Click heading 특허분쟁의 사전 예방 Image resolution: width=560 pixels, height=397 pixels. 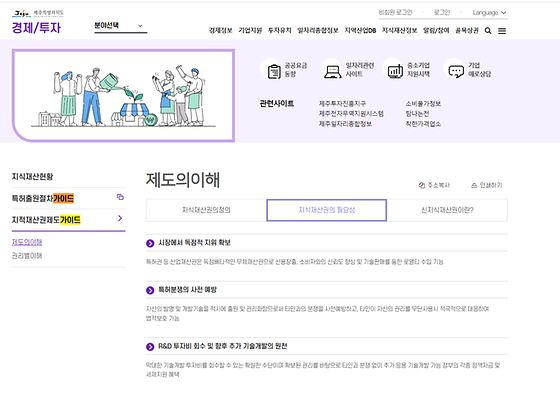[188, 290]
